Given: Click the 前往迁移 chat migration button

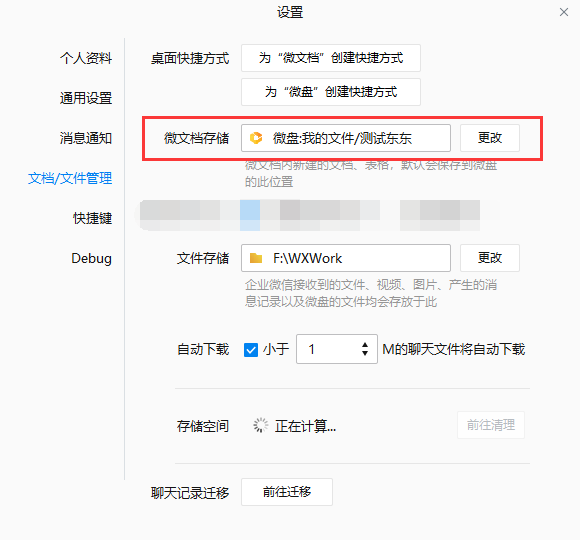Looking at the screenshot, I should tap(287, 492).
